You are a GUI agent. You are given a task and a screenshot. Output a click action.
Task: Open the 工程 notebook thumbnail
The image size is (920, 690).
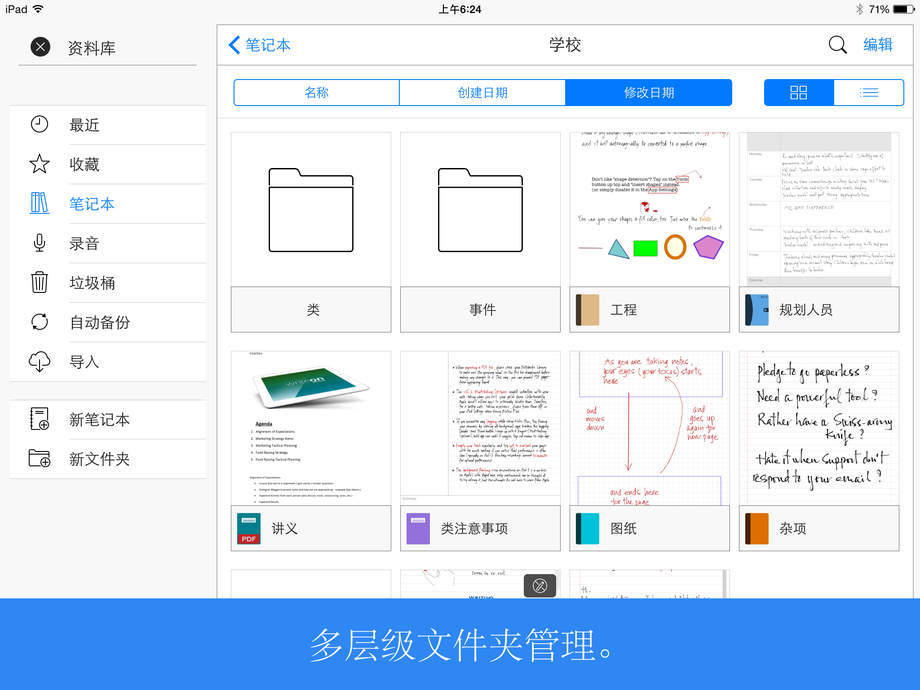coord(650,209)
